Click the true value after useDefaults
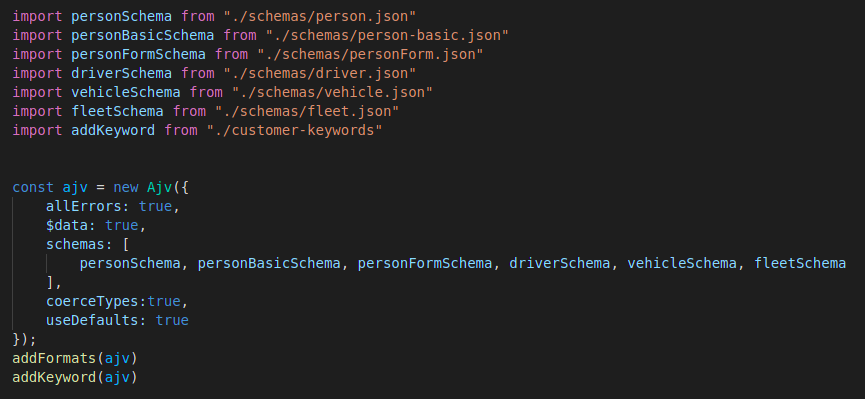 coord(172,320)
